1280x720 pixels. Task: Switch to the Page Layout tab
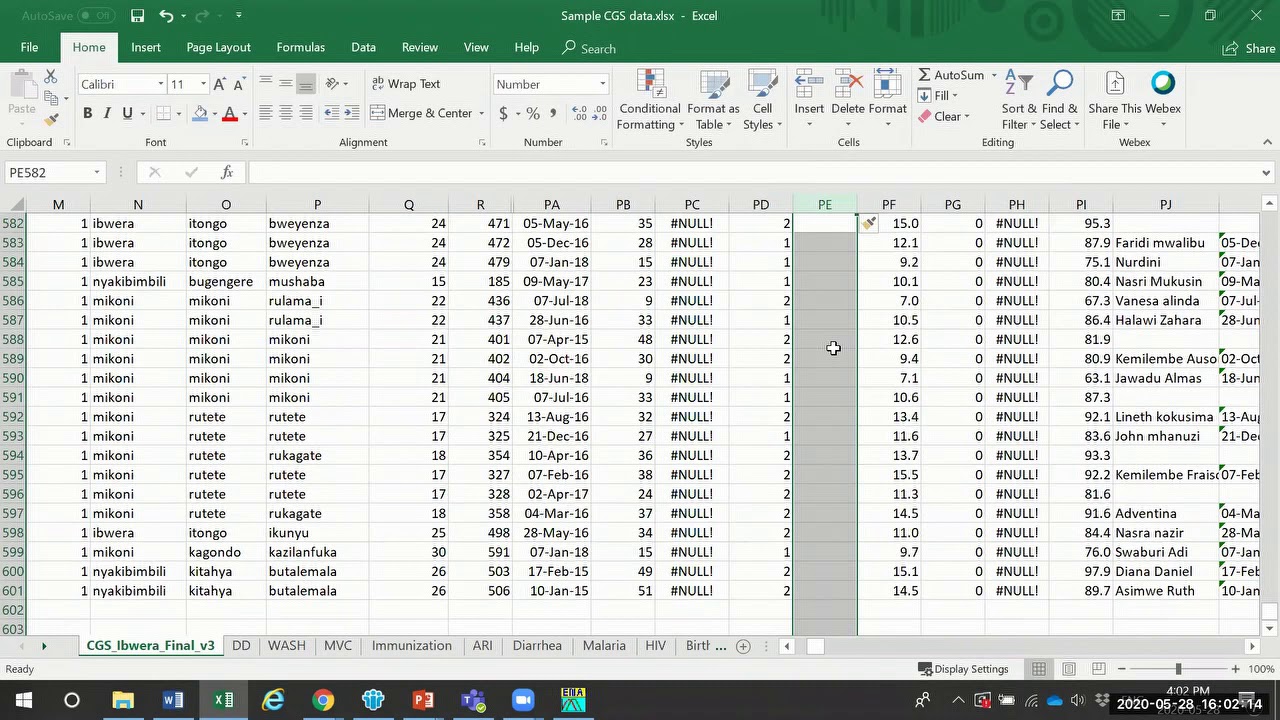[x=218, y=47]
